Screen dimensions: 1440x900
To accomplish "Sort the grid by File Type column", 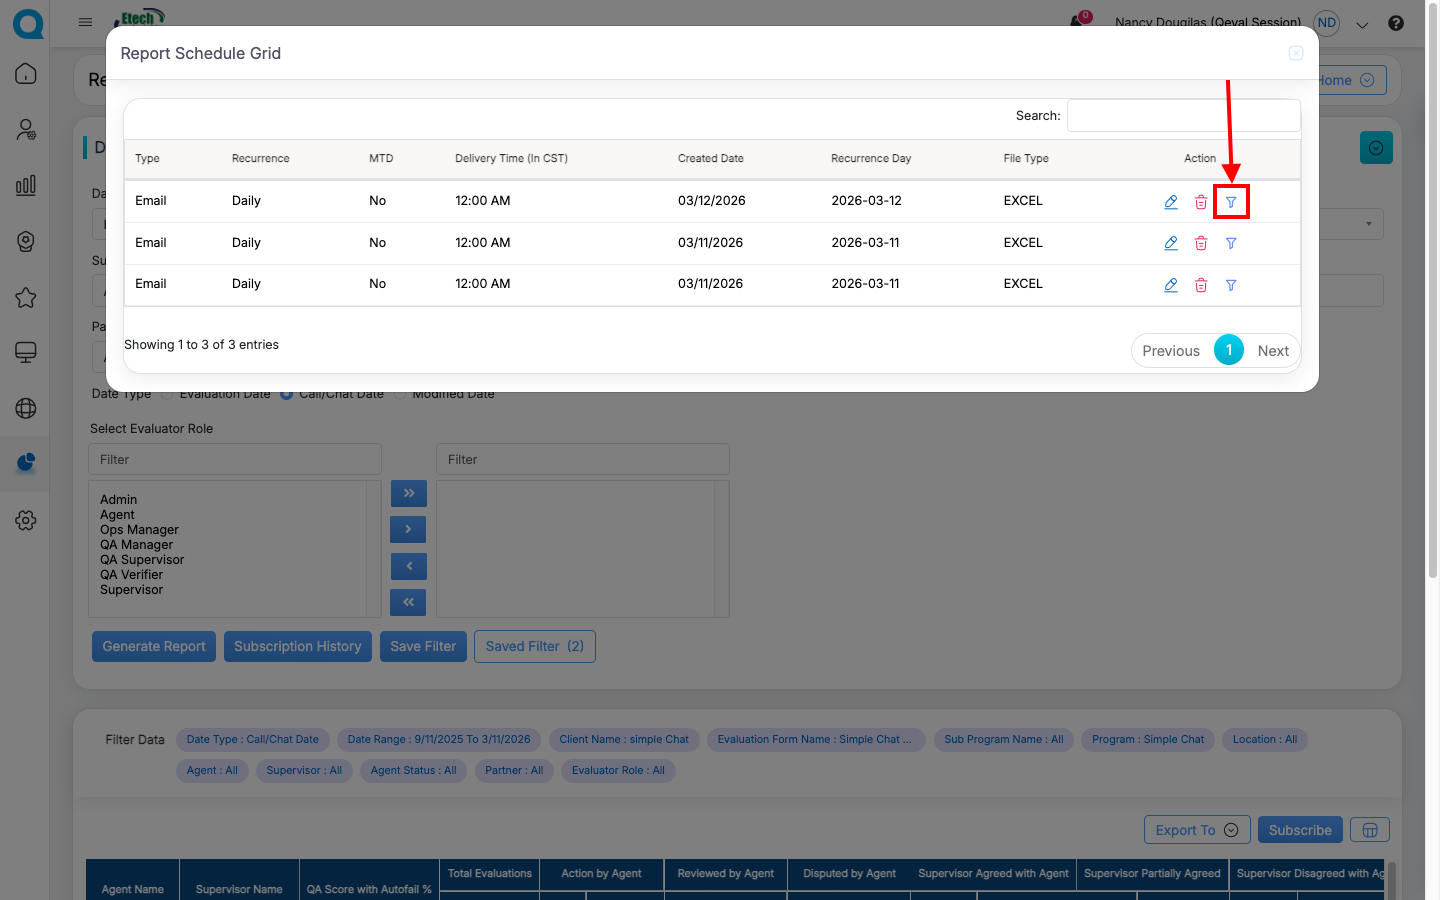I will pos(1025,159).
